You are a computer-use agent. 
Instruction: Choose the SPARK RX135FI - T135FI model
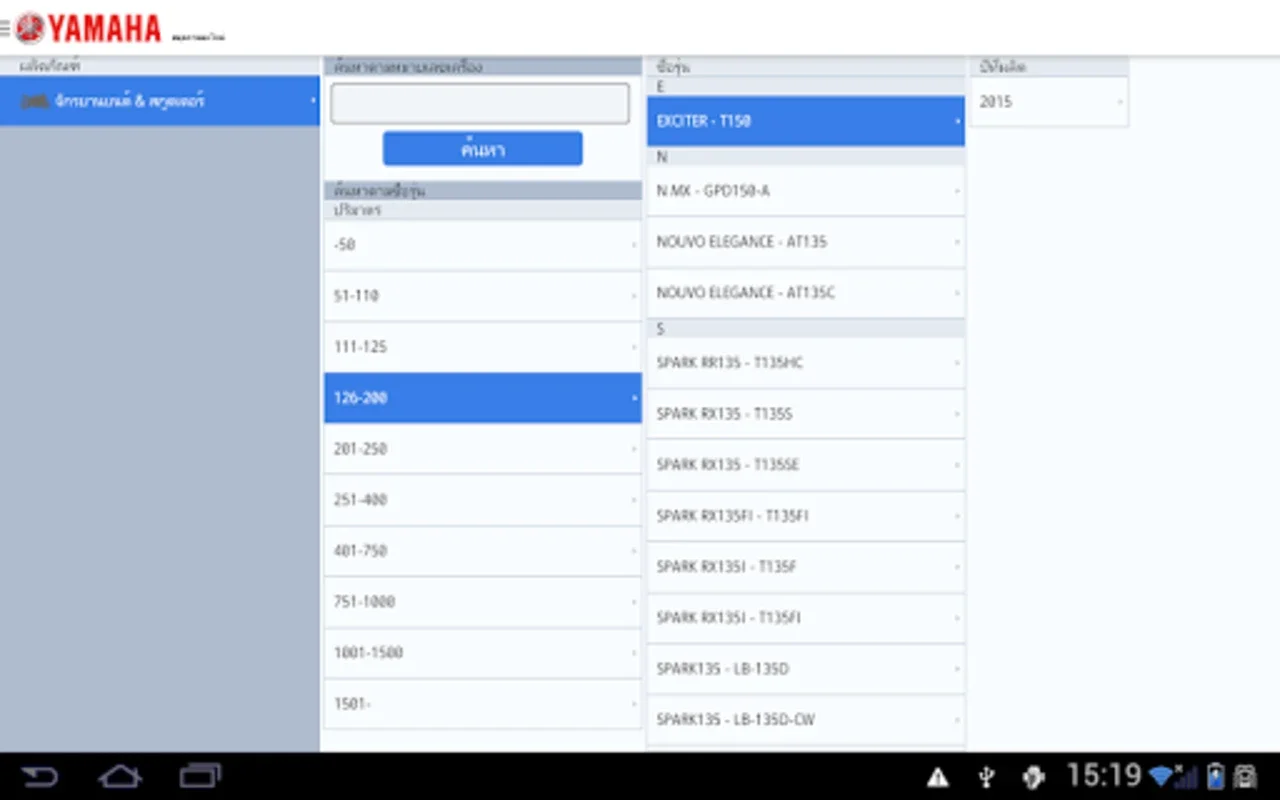806,516
